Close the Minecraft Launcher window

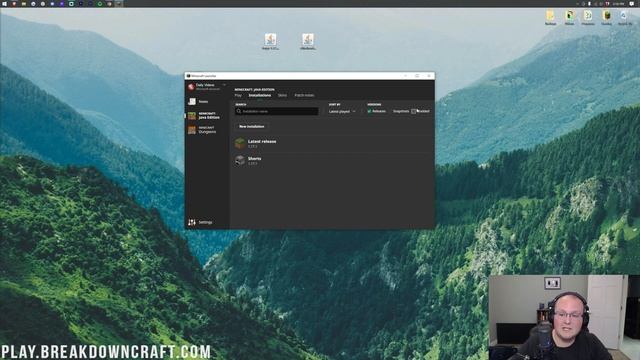[x=429, y=76]
